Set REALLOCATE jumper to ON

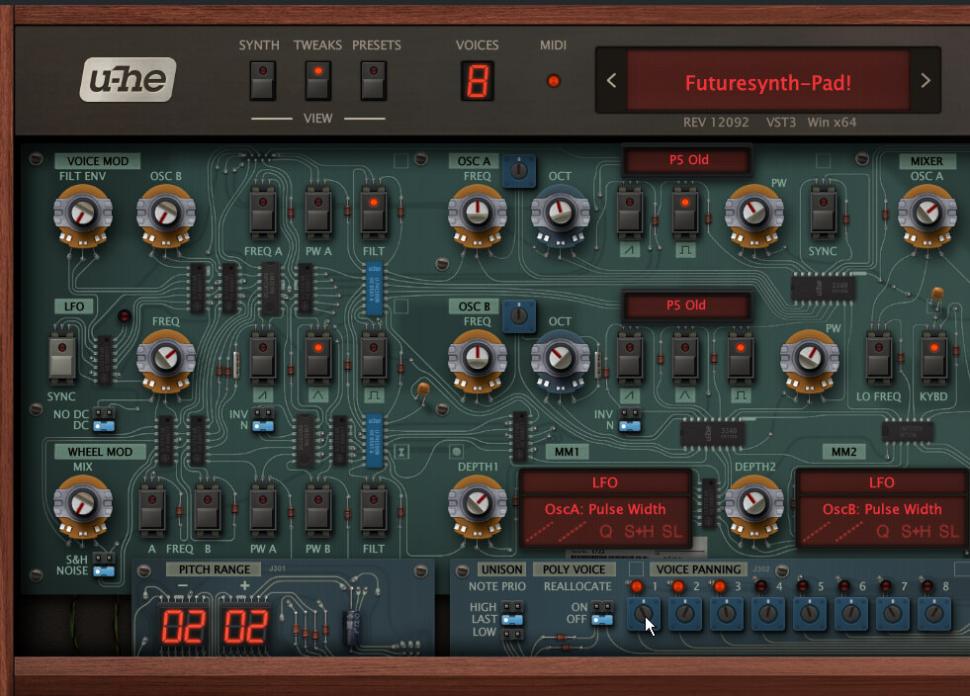click(x=602, y=607)
